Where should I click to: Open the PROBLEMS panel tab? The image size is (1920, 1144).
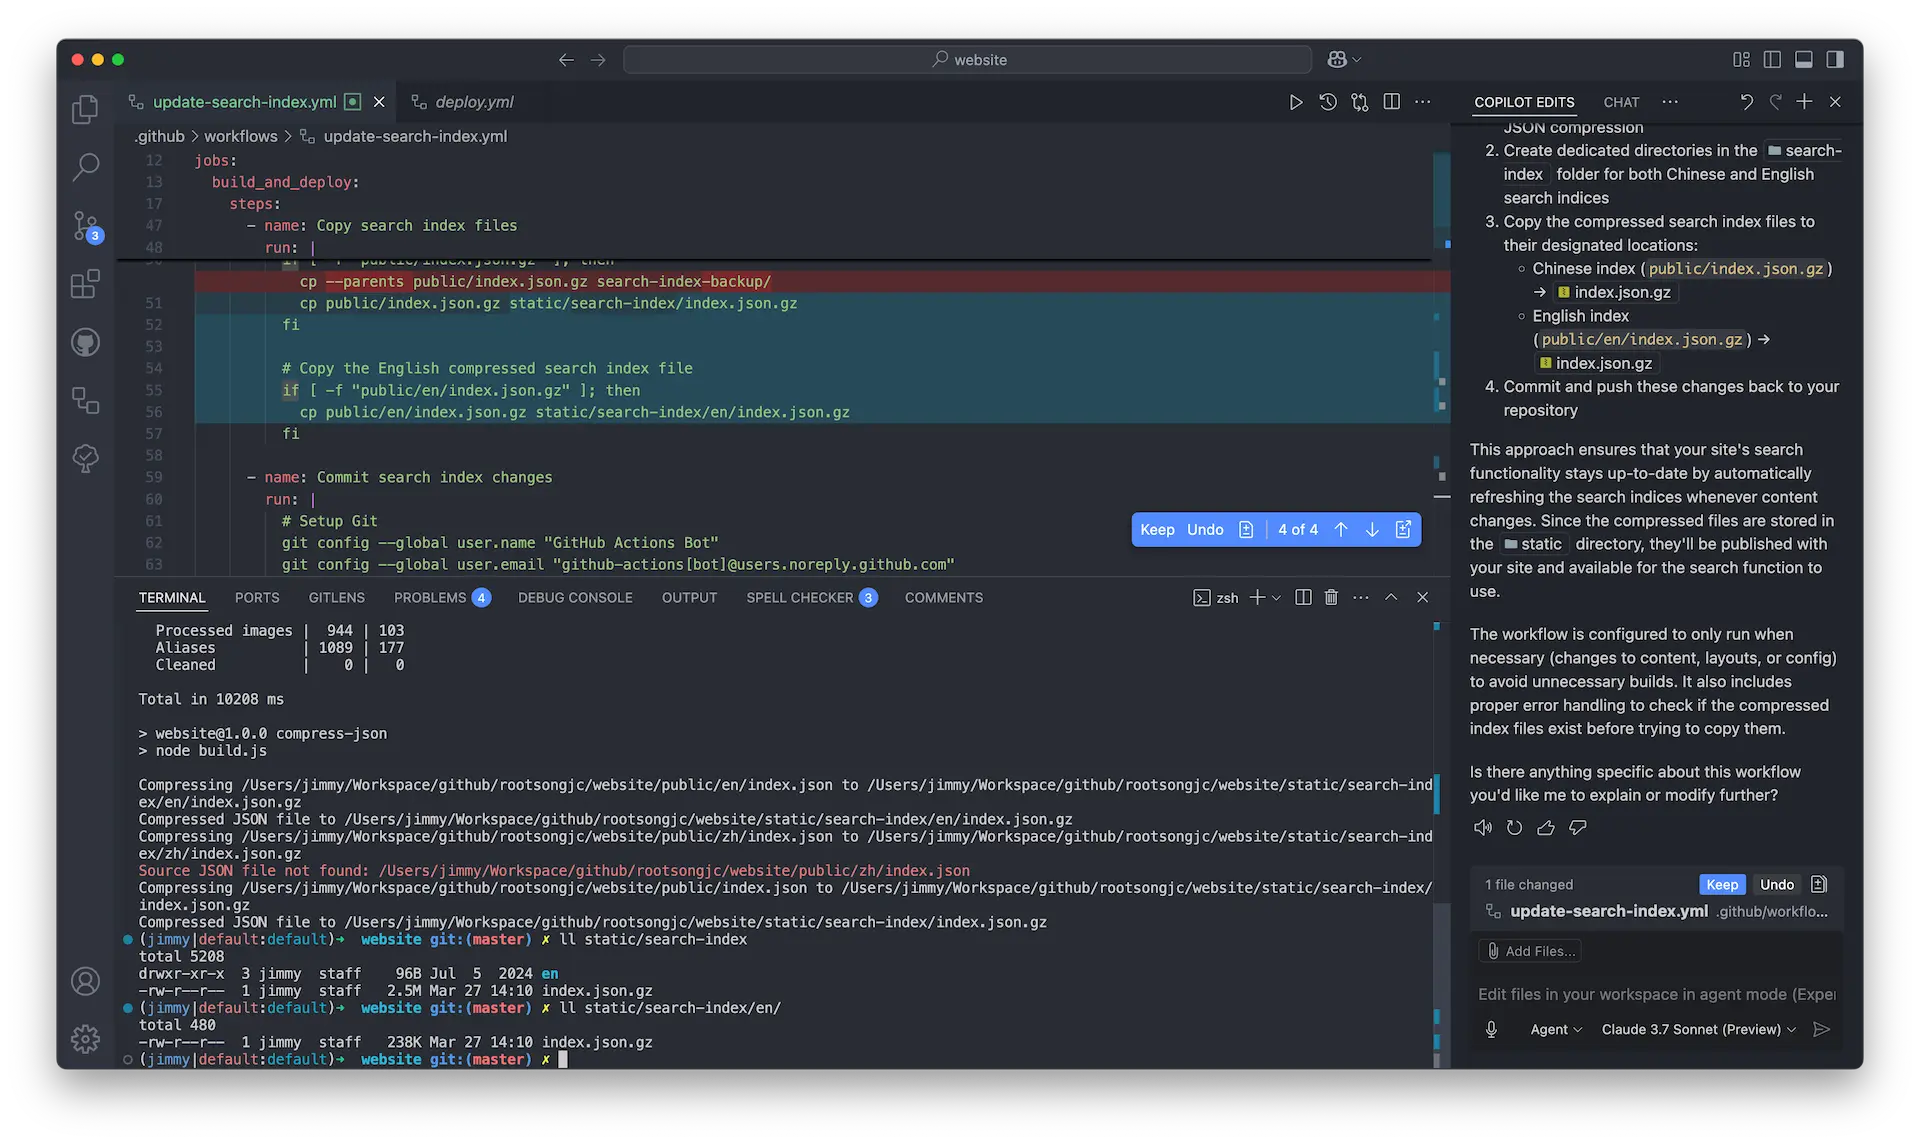441,597
